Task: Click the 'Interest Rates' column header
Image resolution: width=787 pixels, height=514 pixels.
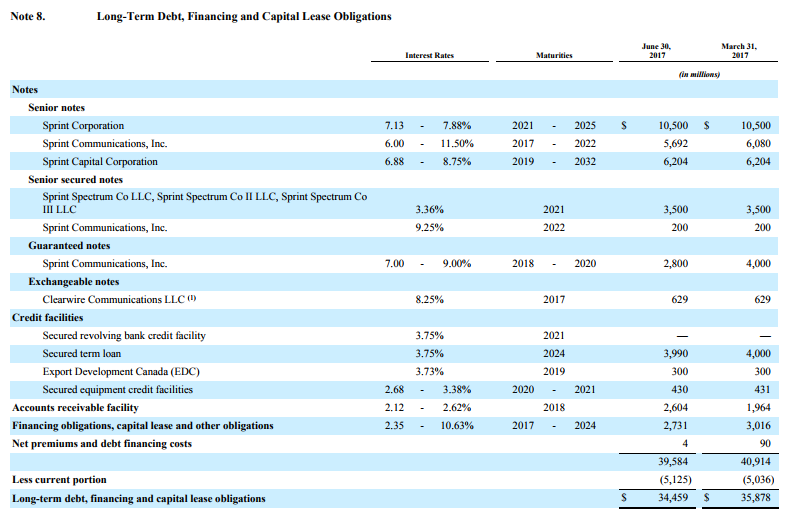Action: click(x=429, y=55)
